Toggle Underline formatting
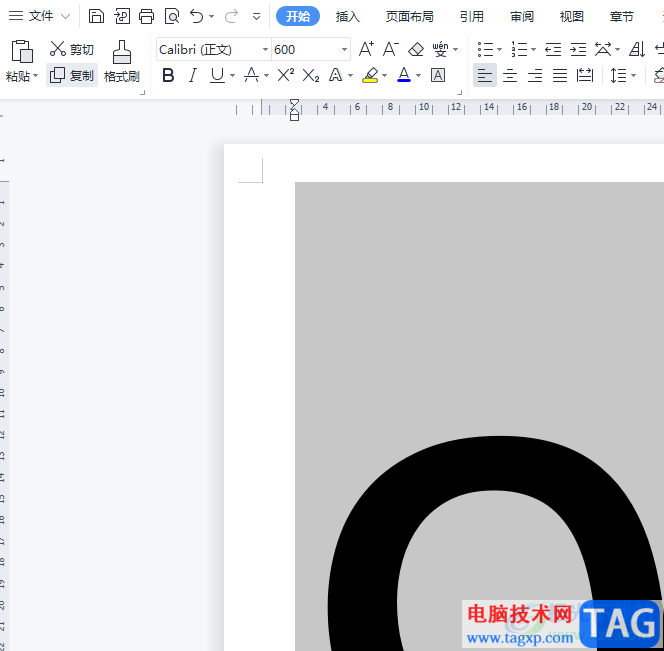This screenshot has height=651, width=664. (218, 75)
